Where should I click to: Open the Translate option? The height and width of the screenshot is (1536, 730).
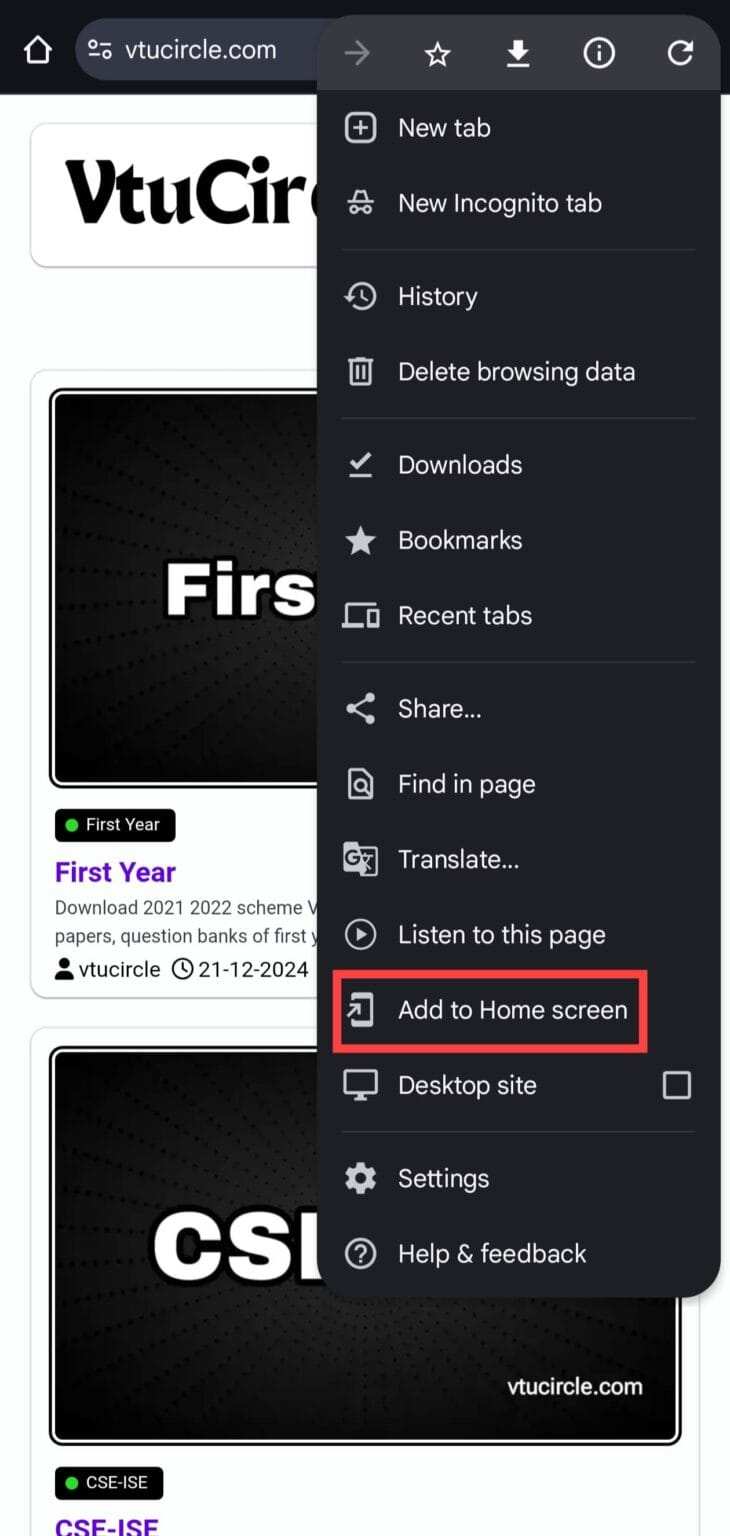(x=518, y=859)
